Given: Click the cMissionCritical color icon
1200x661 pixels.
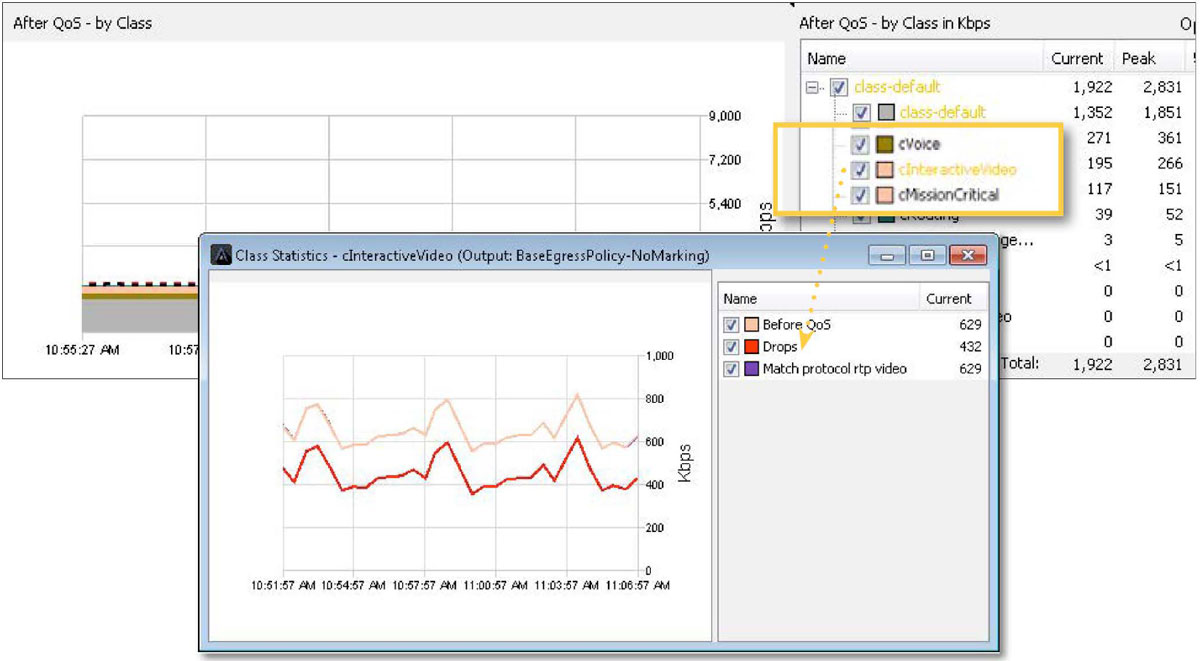Looking at the screenshot, I should pos(885,195).
